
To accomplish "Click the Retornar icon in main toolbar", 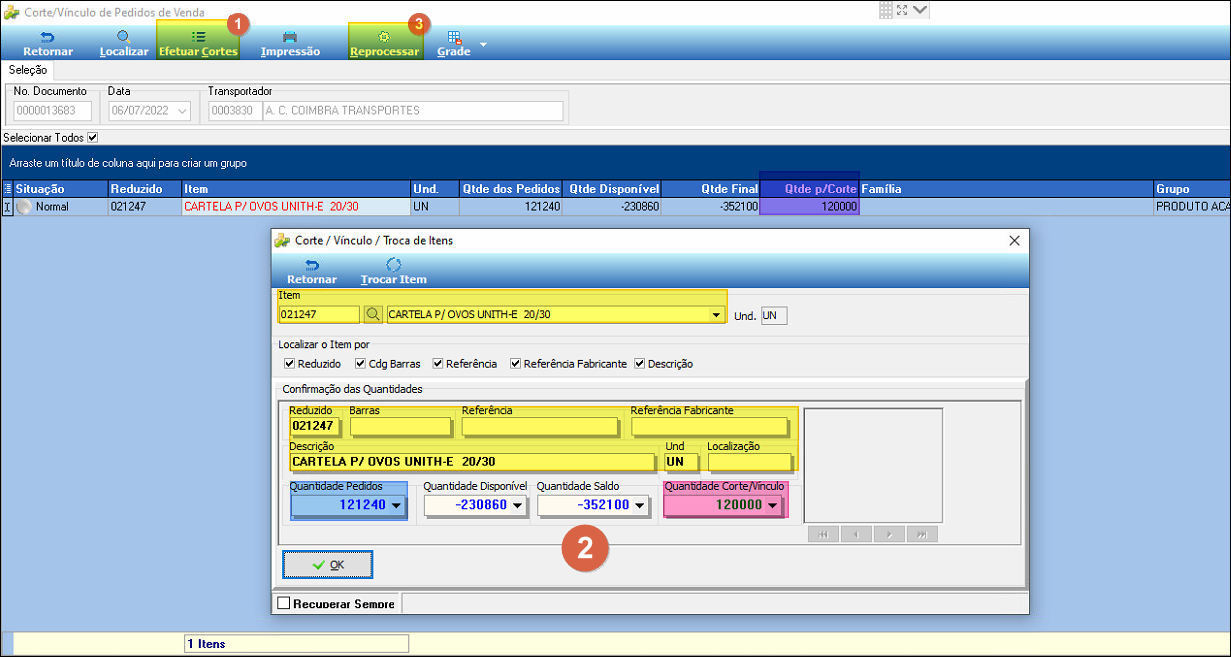I will [47, 36].
